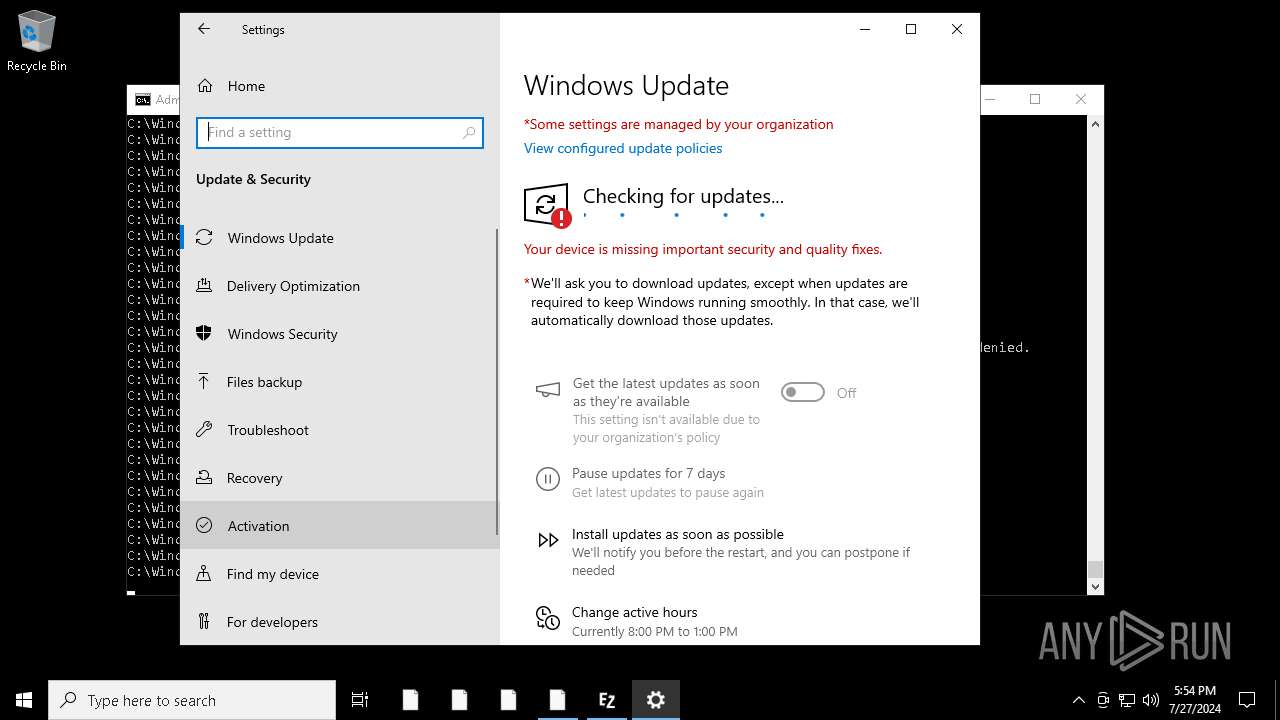Open Settings Home icon
The width and height of the screenshot is (1280, 720).
[x=205, y=86]
